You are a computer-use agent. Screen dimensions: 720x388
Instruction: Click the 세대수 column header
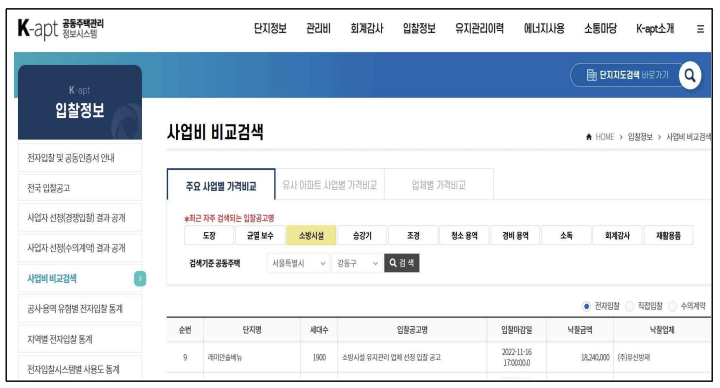click(x=319, y=330)
